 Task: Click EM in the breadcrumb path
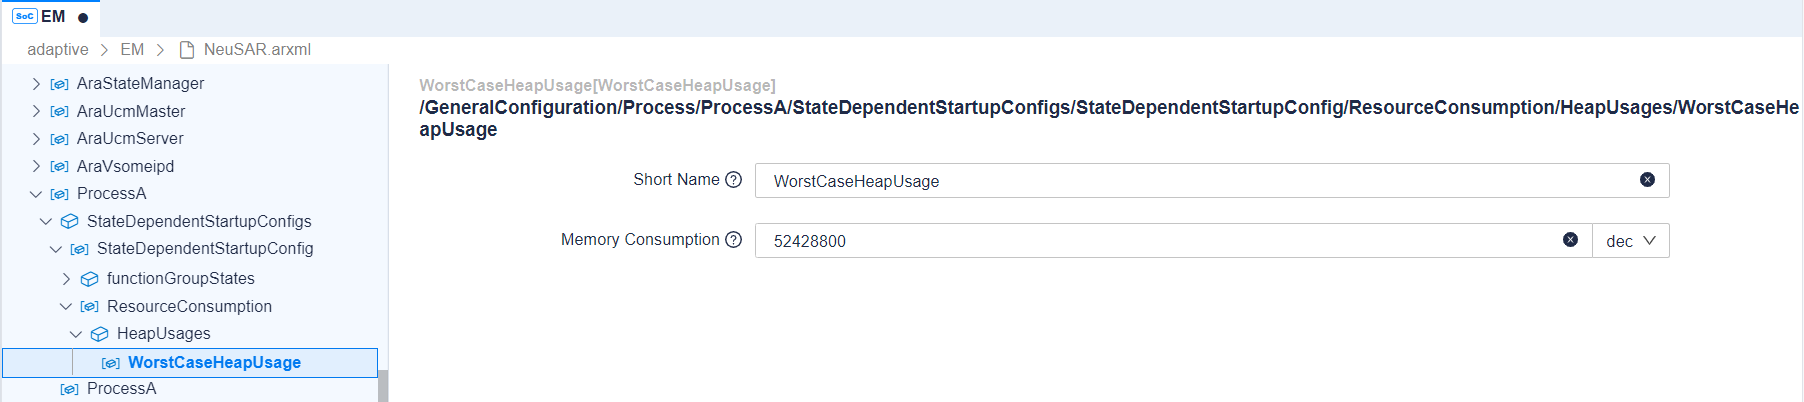coord(132,50)
